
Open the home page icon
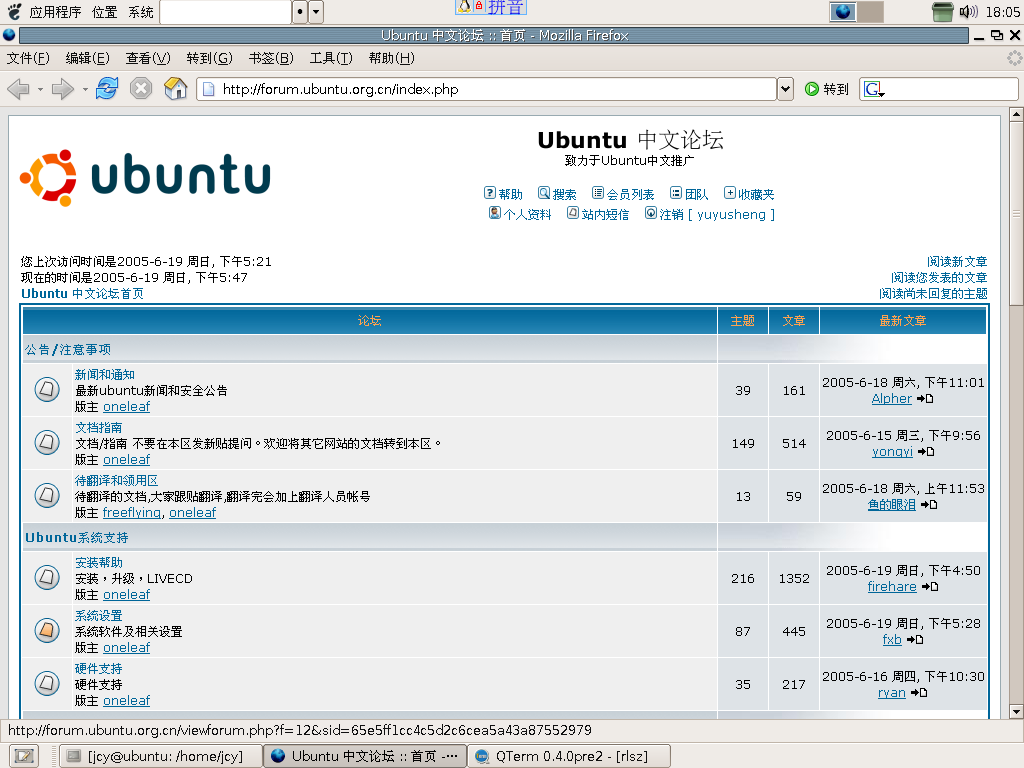click(175, 88)
